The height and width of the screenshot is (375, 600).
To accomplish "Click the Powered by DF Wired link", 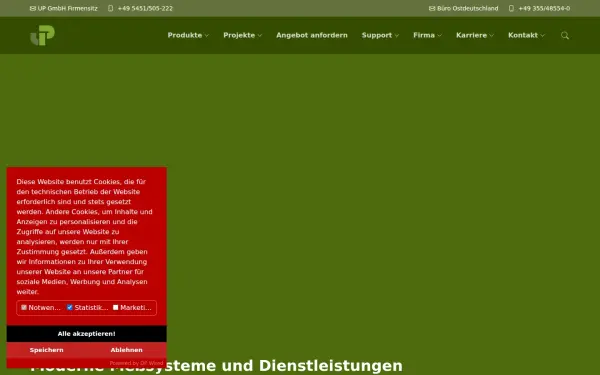I will point(136,363).
